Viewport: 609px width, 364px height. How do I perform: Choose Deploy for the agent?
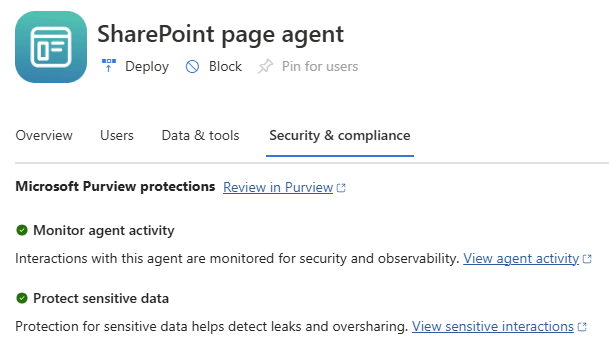pos(147,66)
